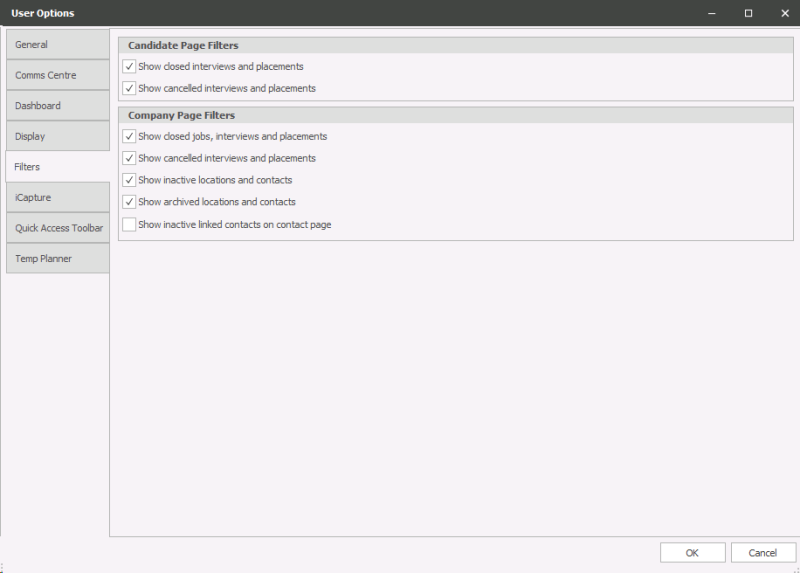This screenshot has width=800, height=573.
Task: Go to the Display tab
Action: (x=55, y=136)
